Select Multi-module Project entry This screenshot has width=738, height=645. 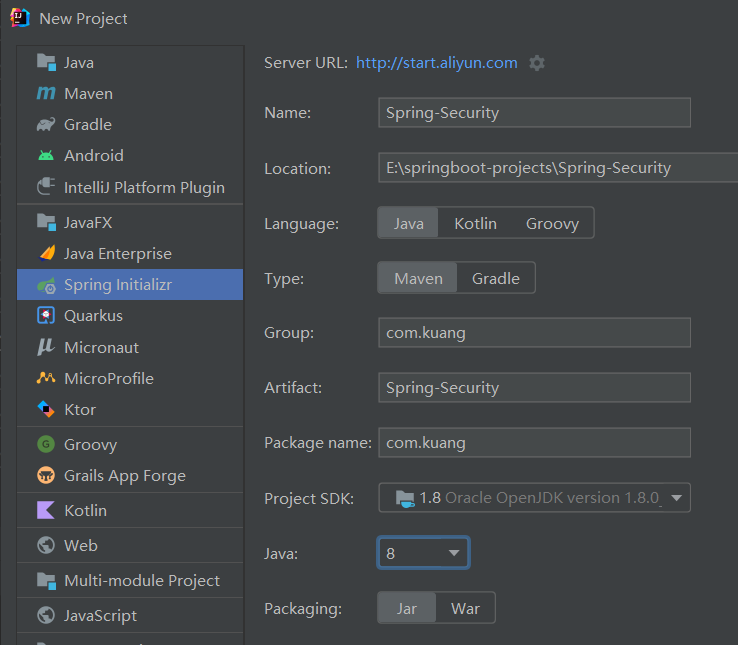(x=130, y=580)
